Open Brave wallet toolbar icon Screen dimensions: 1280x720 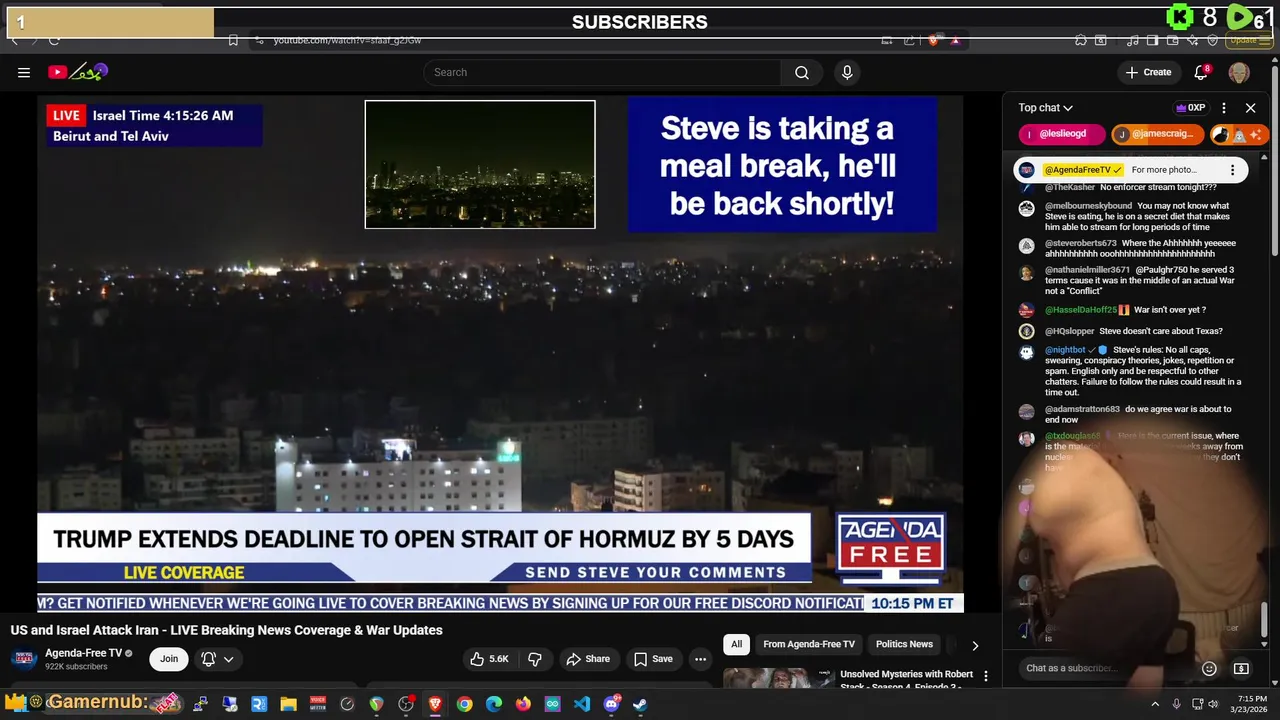[x=1173, y=40]
